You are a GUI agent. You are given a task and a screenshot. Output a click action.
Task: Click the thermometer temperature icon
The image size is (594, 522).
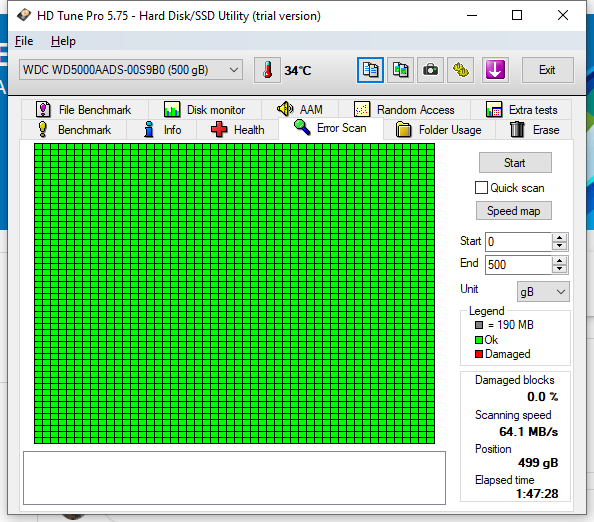(x=267, y=70)
